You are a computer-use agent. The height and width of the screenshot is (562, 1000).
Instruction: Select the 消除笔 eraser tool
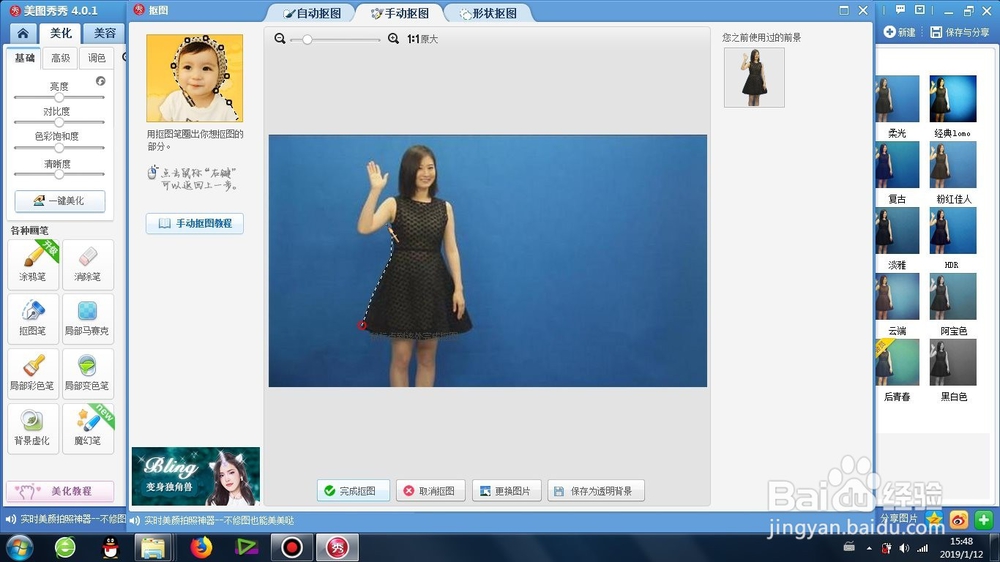pos(88,264)
